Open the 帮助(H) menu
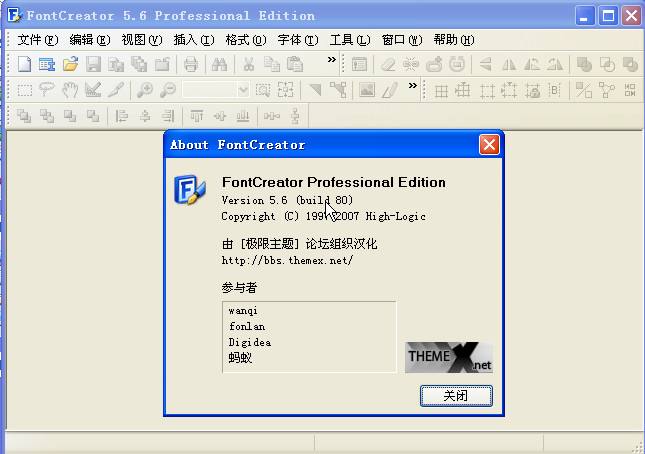 (x=454, y=40)
